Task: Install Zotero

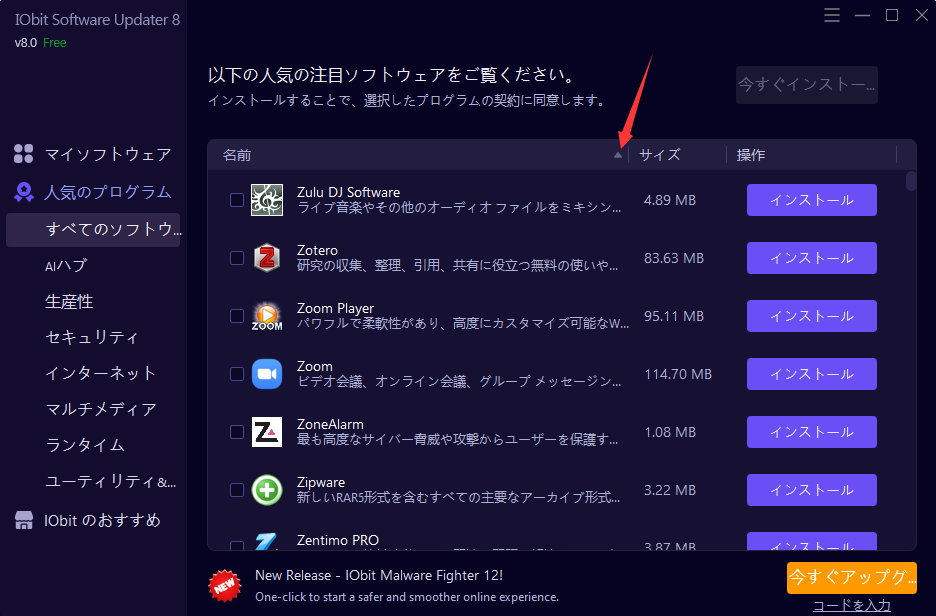Action: point(812,258)
